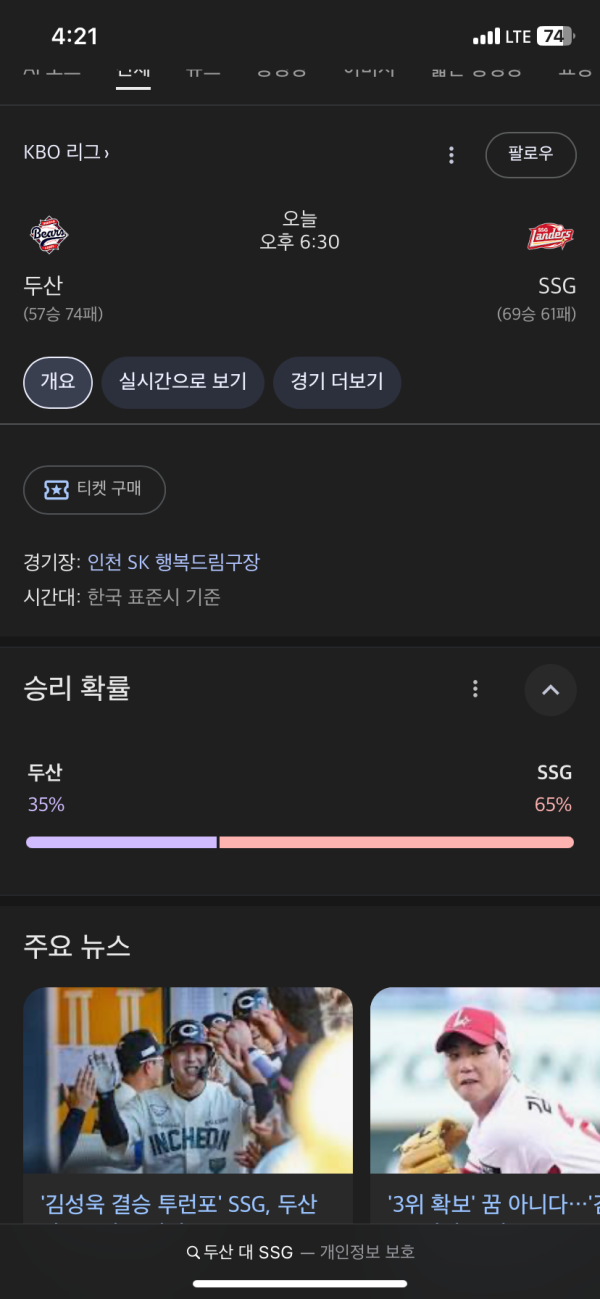Select the 개요 tab chip
Image resolution: width=600 pixels, height=1299 pixels.
58,382
